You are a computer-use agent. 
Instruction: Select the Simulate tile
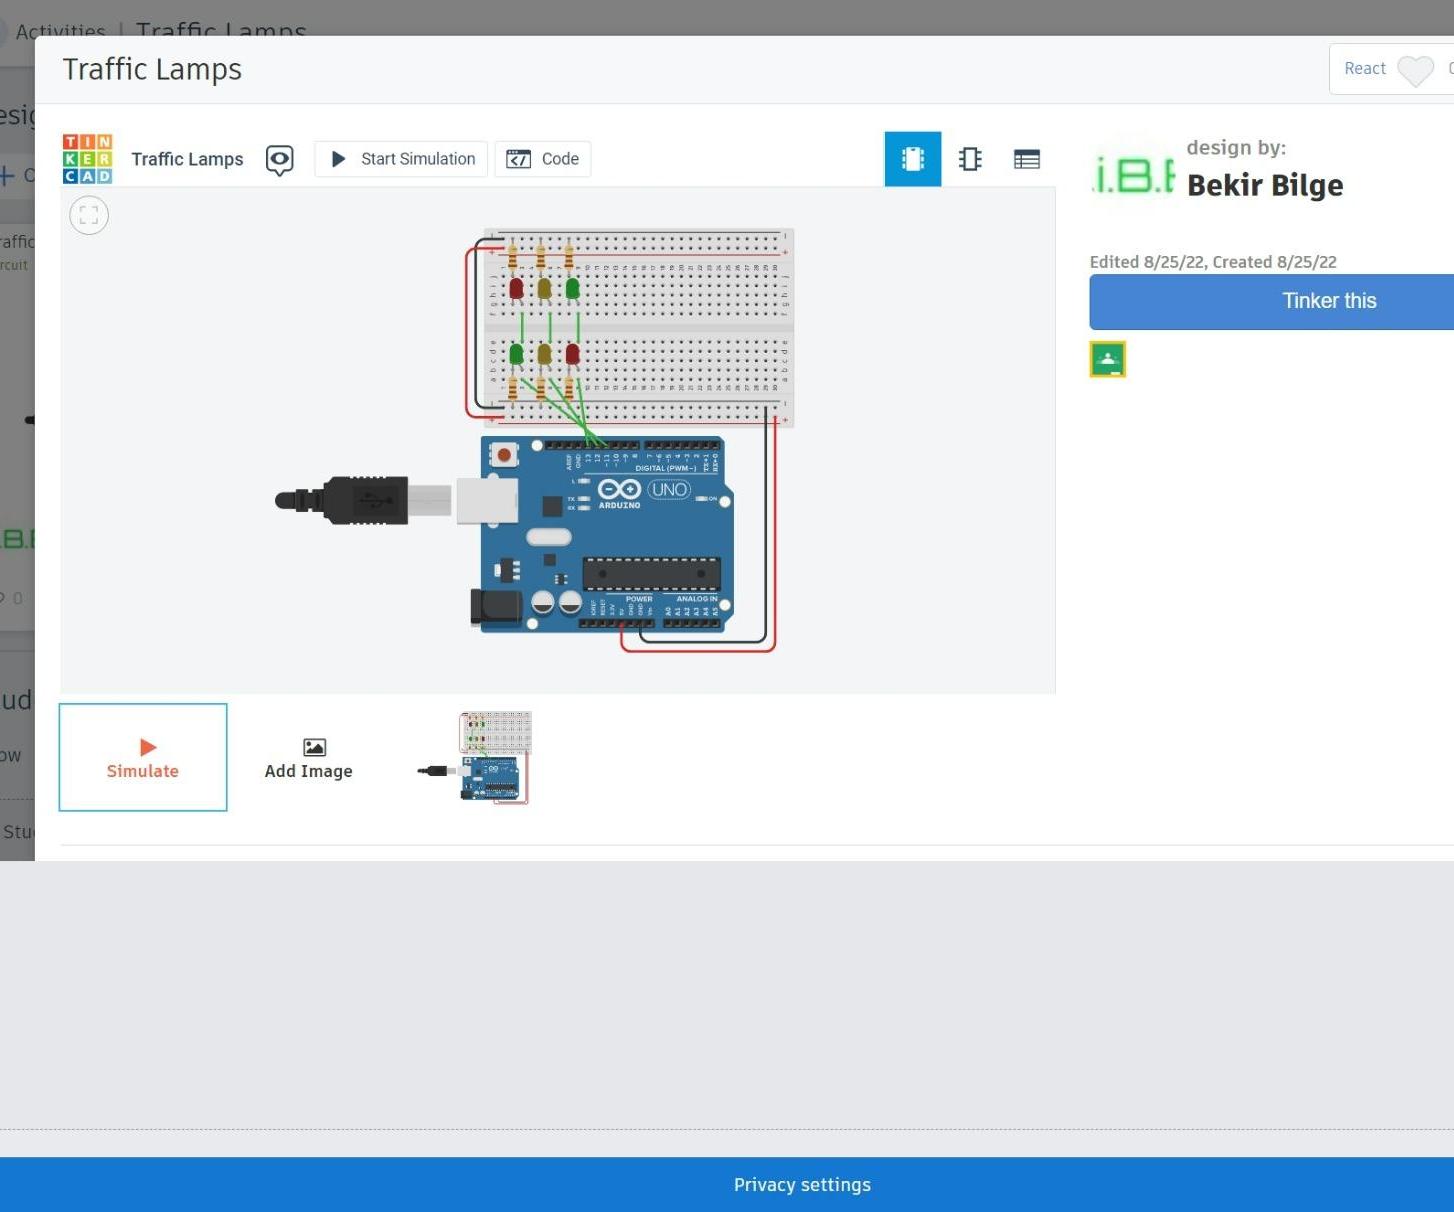[143, 757]
